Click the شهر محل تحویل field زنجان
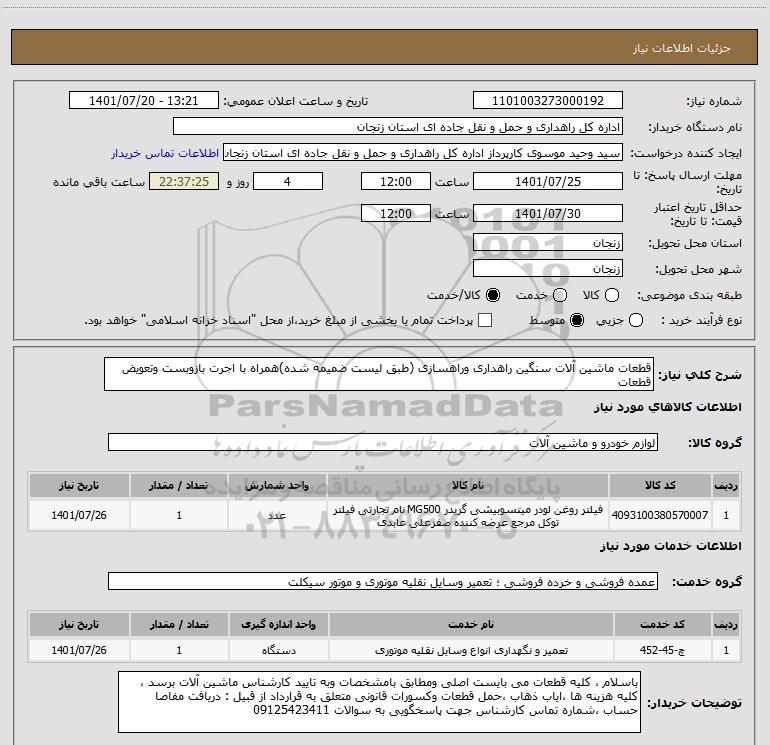Viewport: 770px width, 745px height. click(x=548, y=268)
